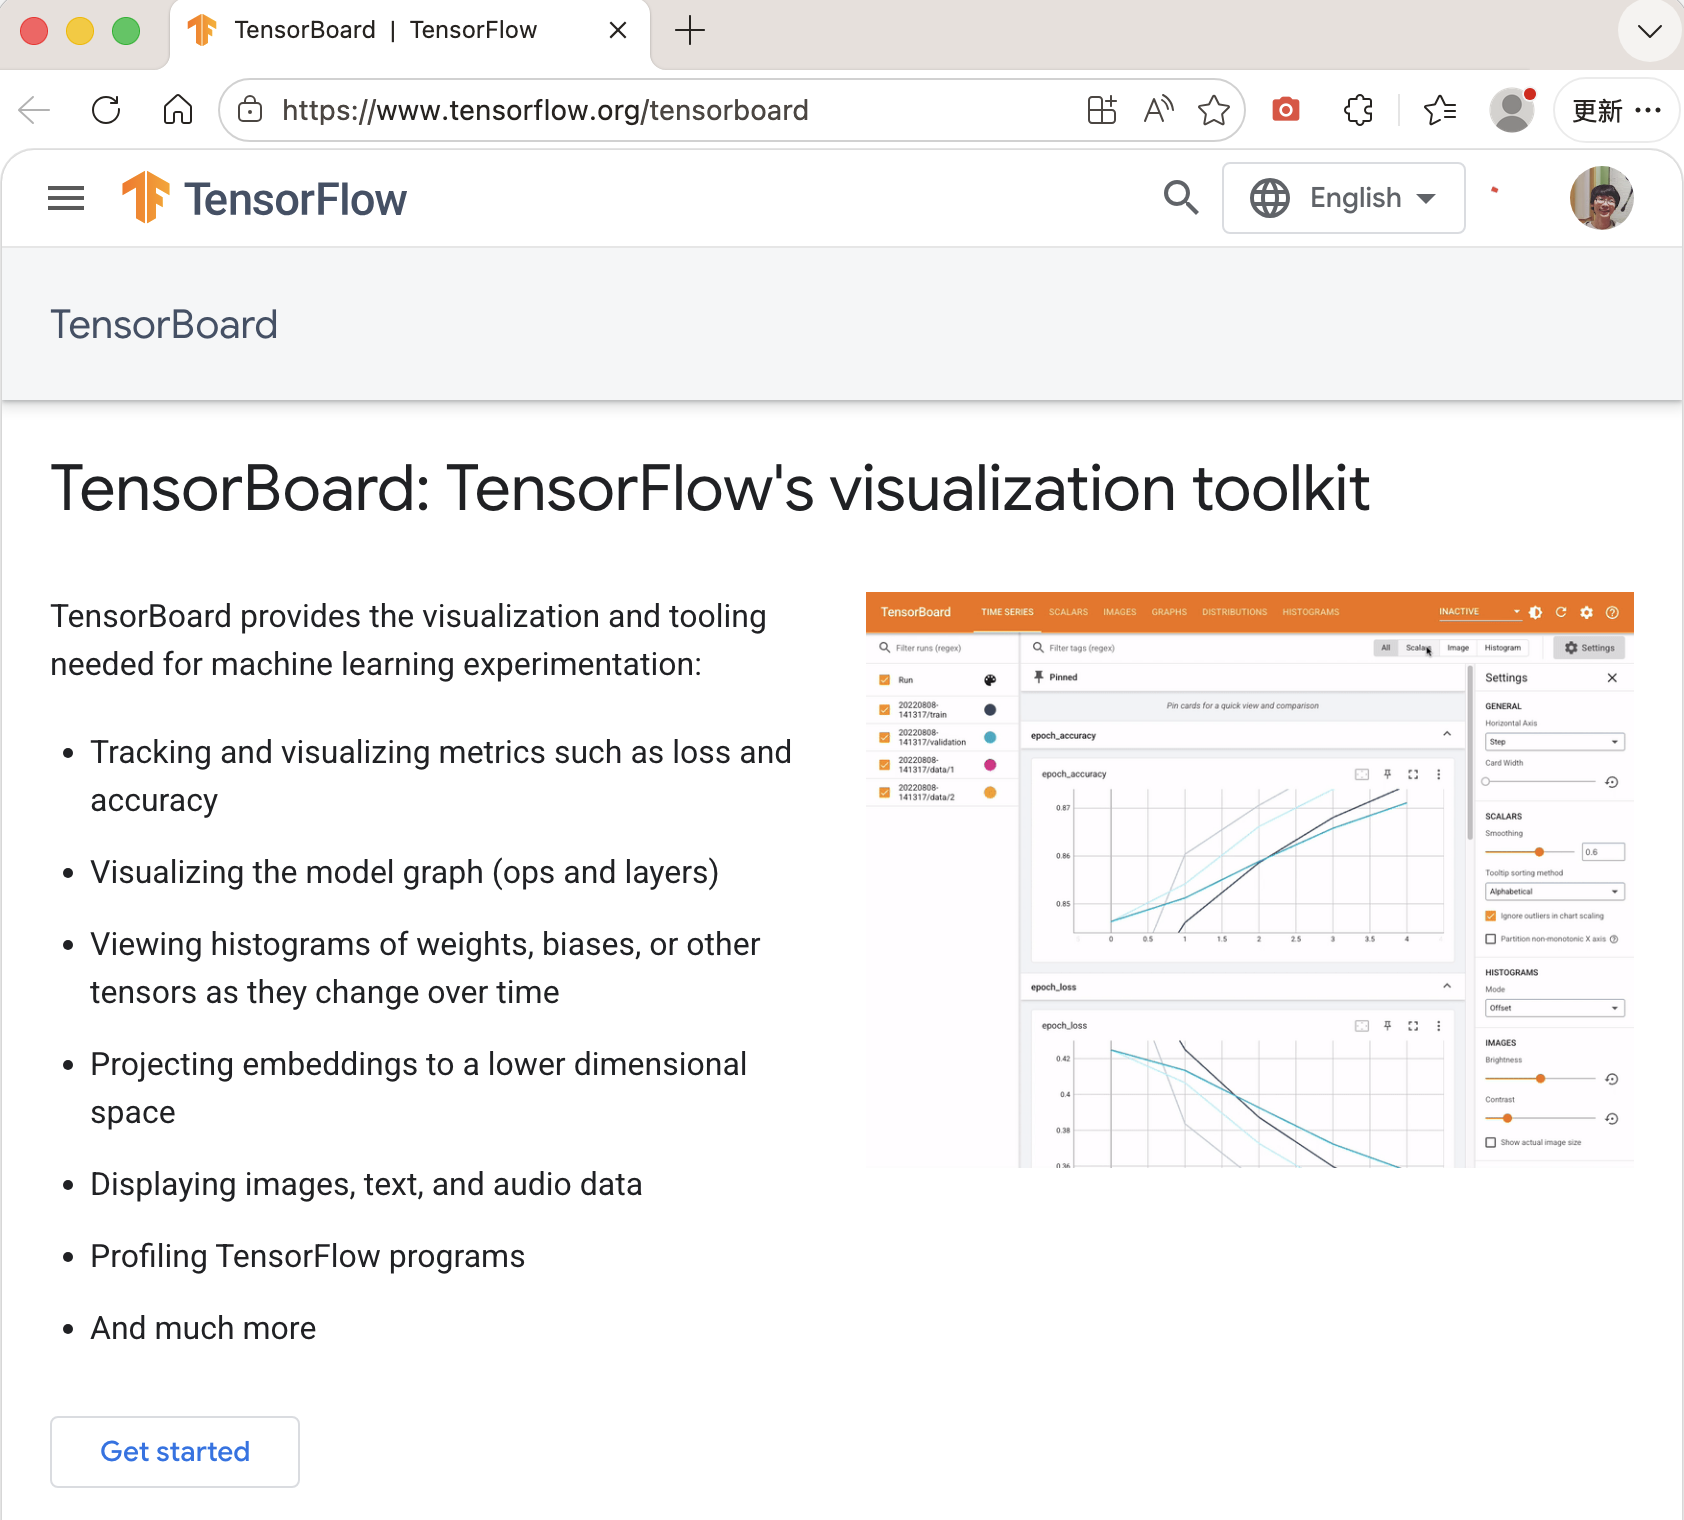
Task: Click the TensorBoard heading link in gray banner
Action: 164,325
